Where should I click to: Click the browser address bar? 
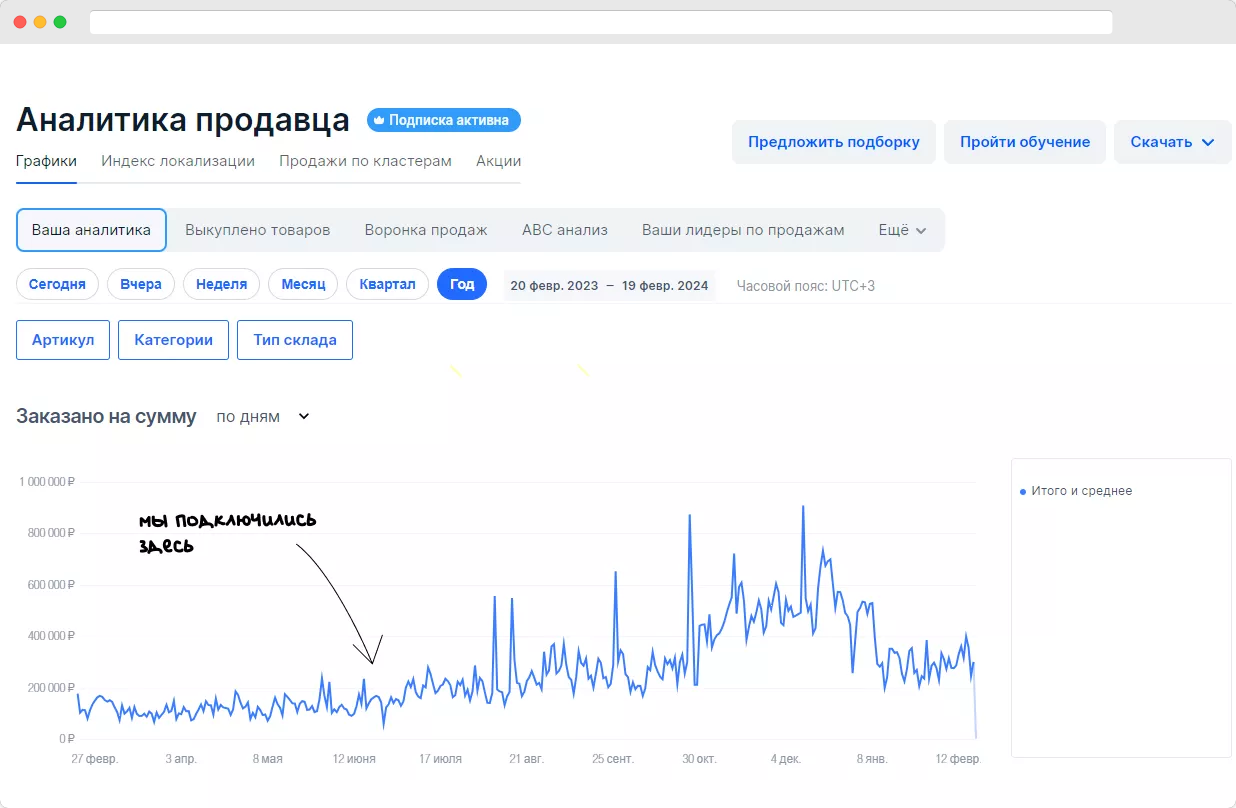click(x=601, y=22)
